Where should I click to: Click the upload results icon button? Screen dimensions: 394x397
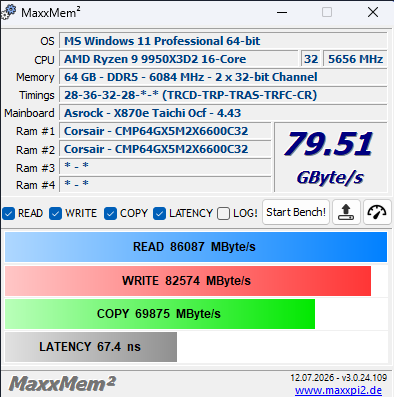tap(346, 212)
